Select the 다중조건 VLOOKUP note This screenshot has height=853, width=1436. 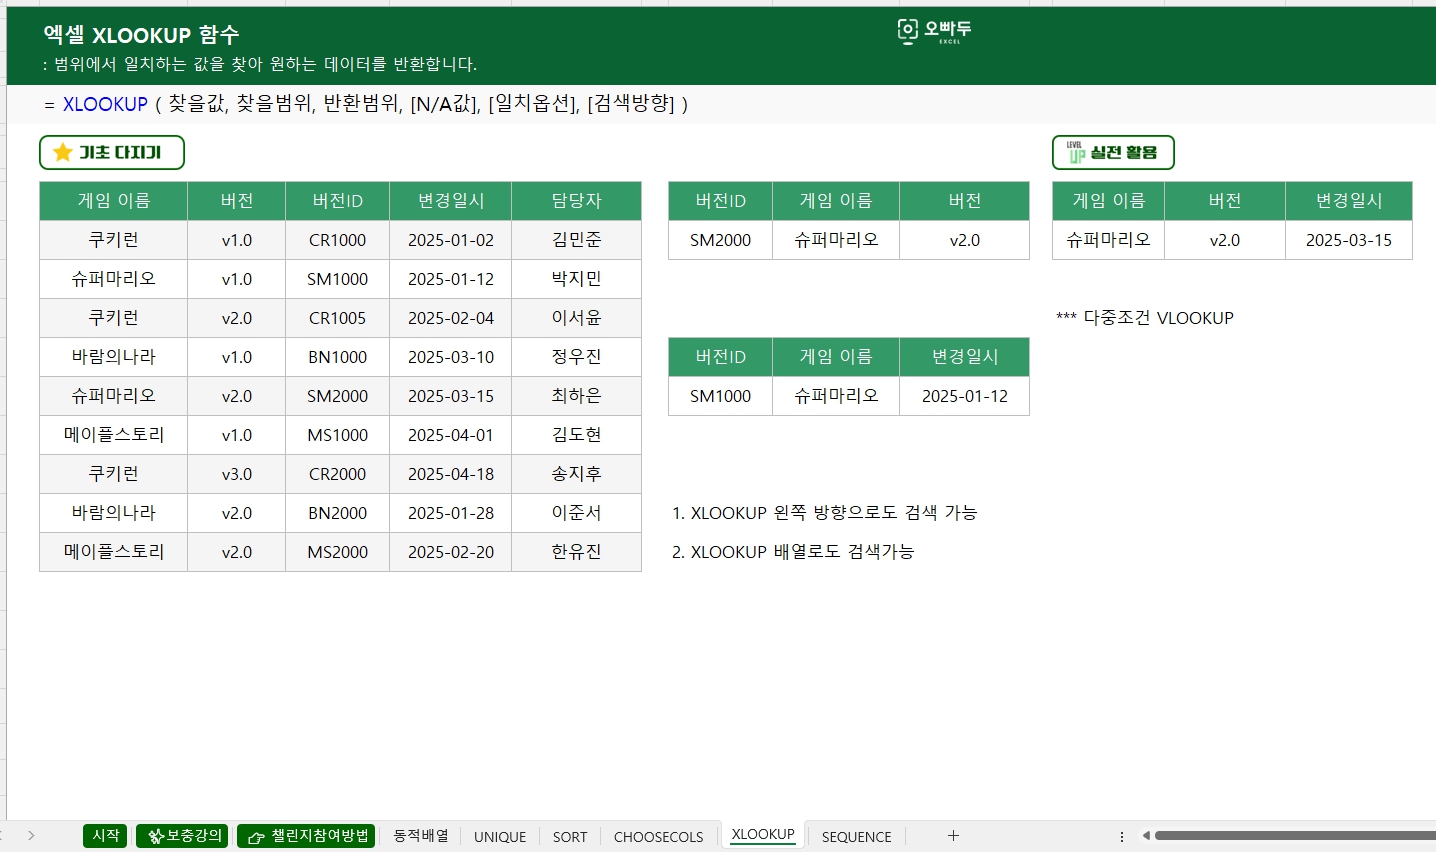(1145, 318)
